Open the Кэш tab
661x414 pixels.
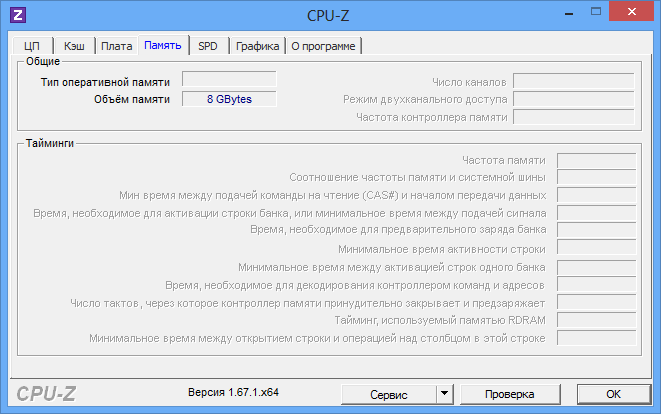pos(74,46)
